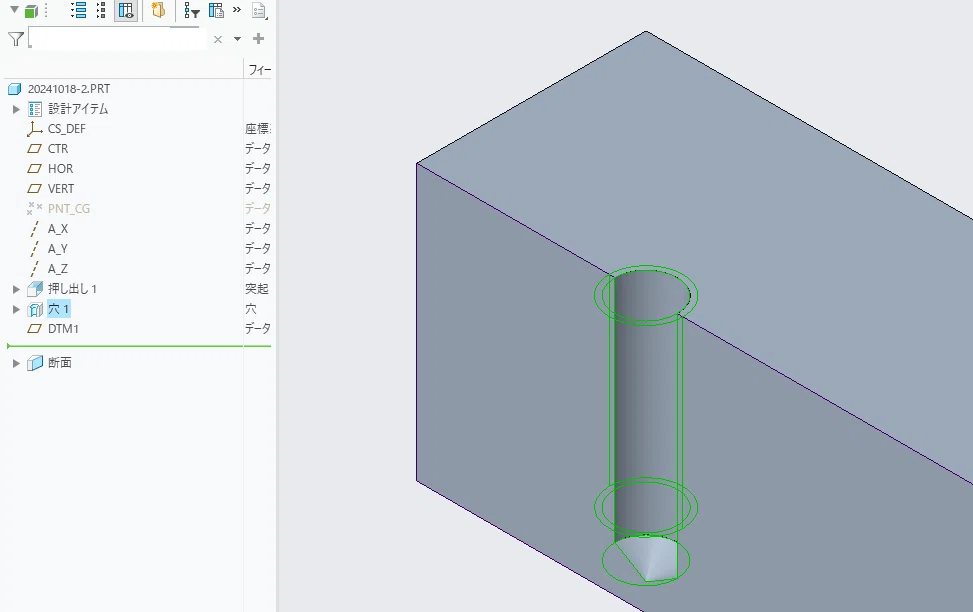Click the VERT plane icon

[x=35, y=189]
